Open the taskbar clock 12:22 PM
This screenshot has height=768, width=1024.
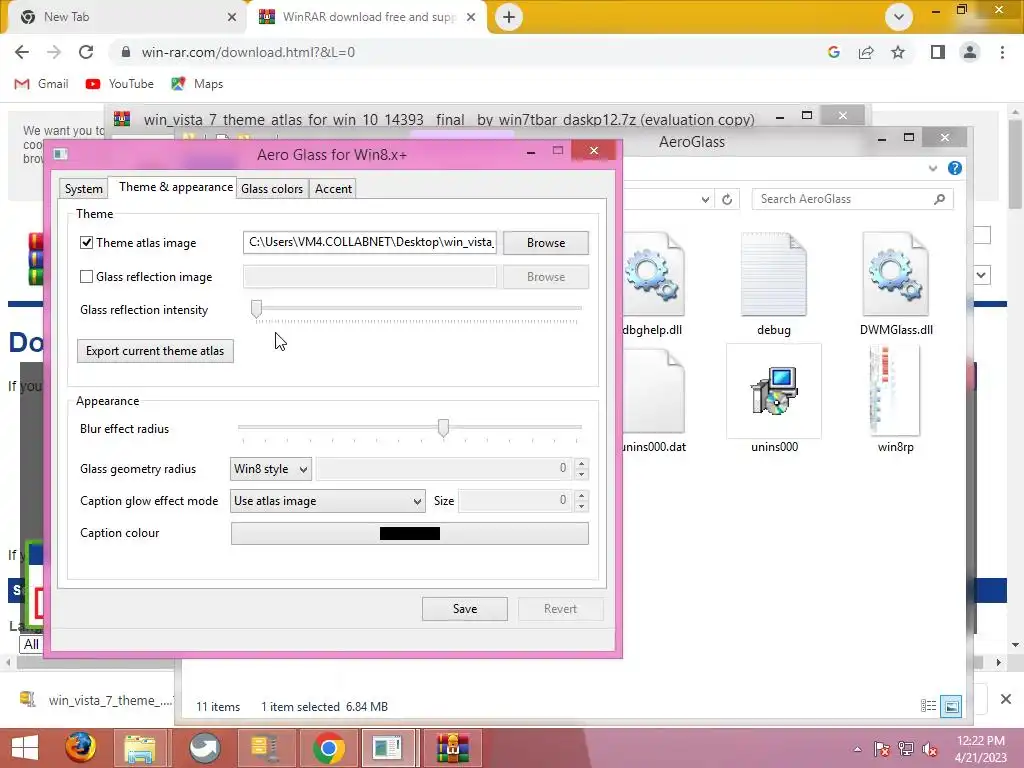click(980, 749)
